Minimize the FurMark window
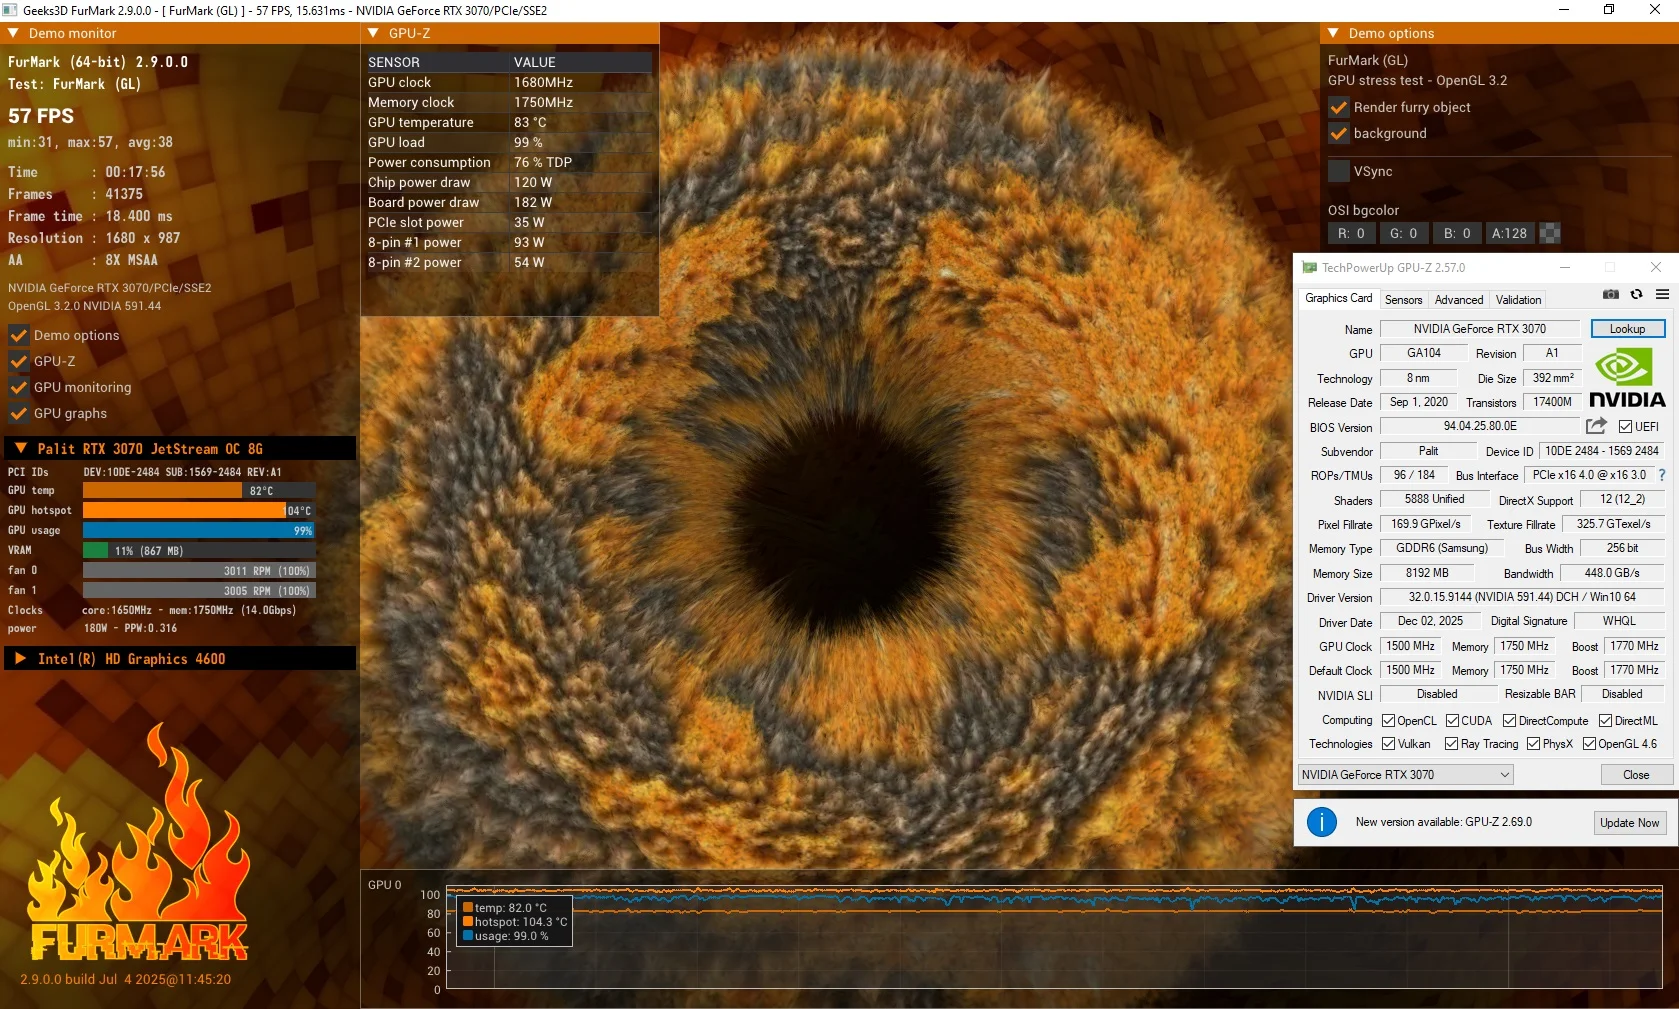 [1563, 10]
